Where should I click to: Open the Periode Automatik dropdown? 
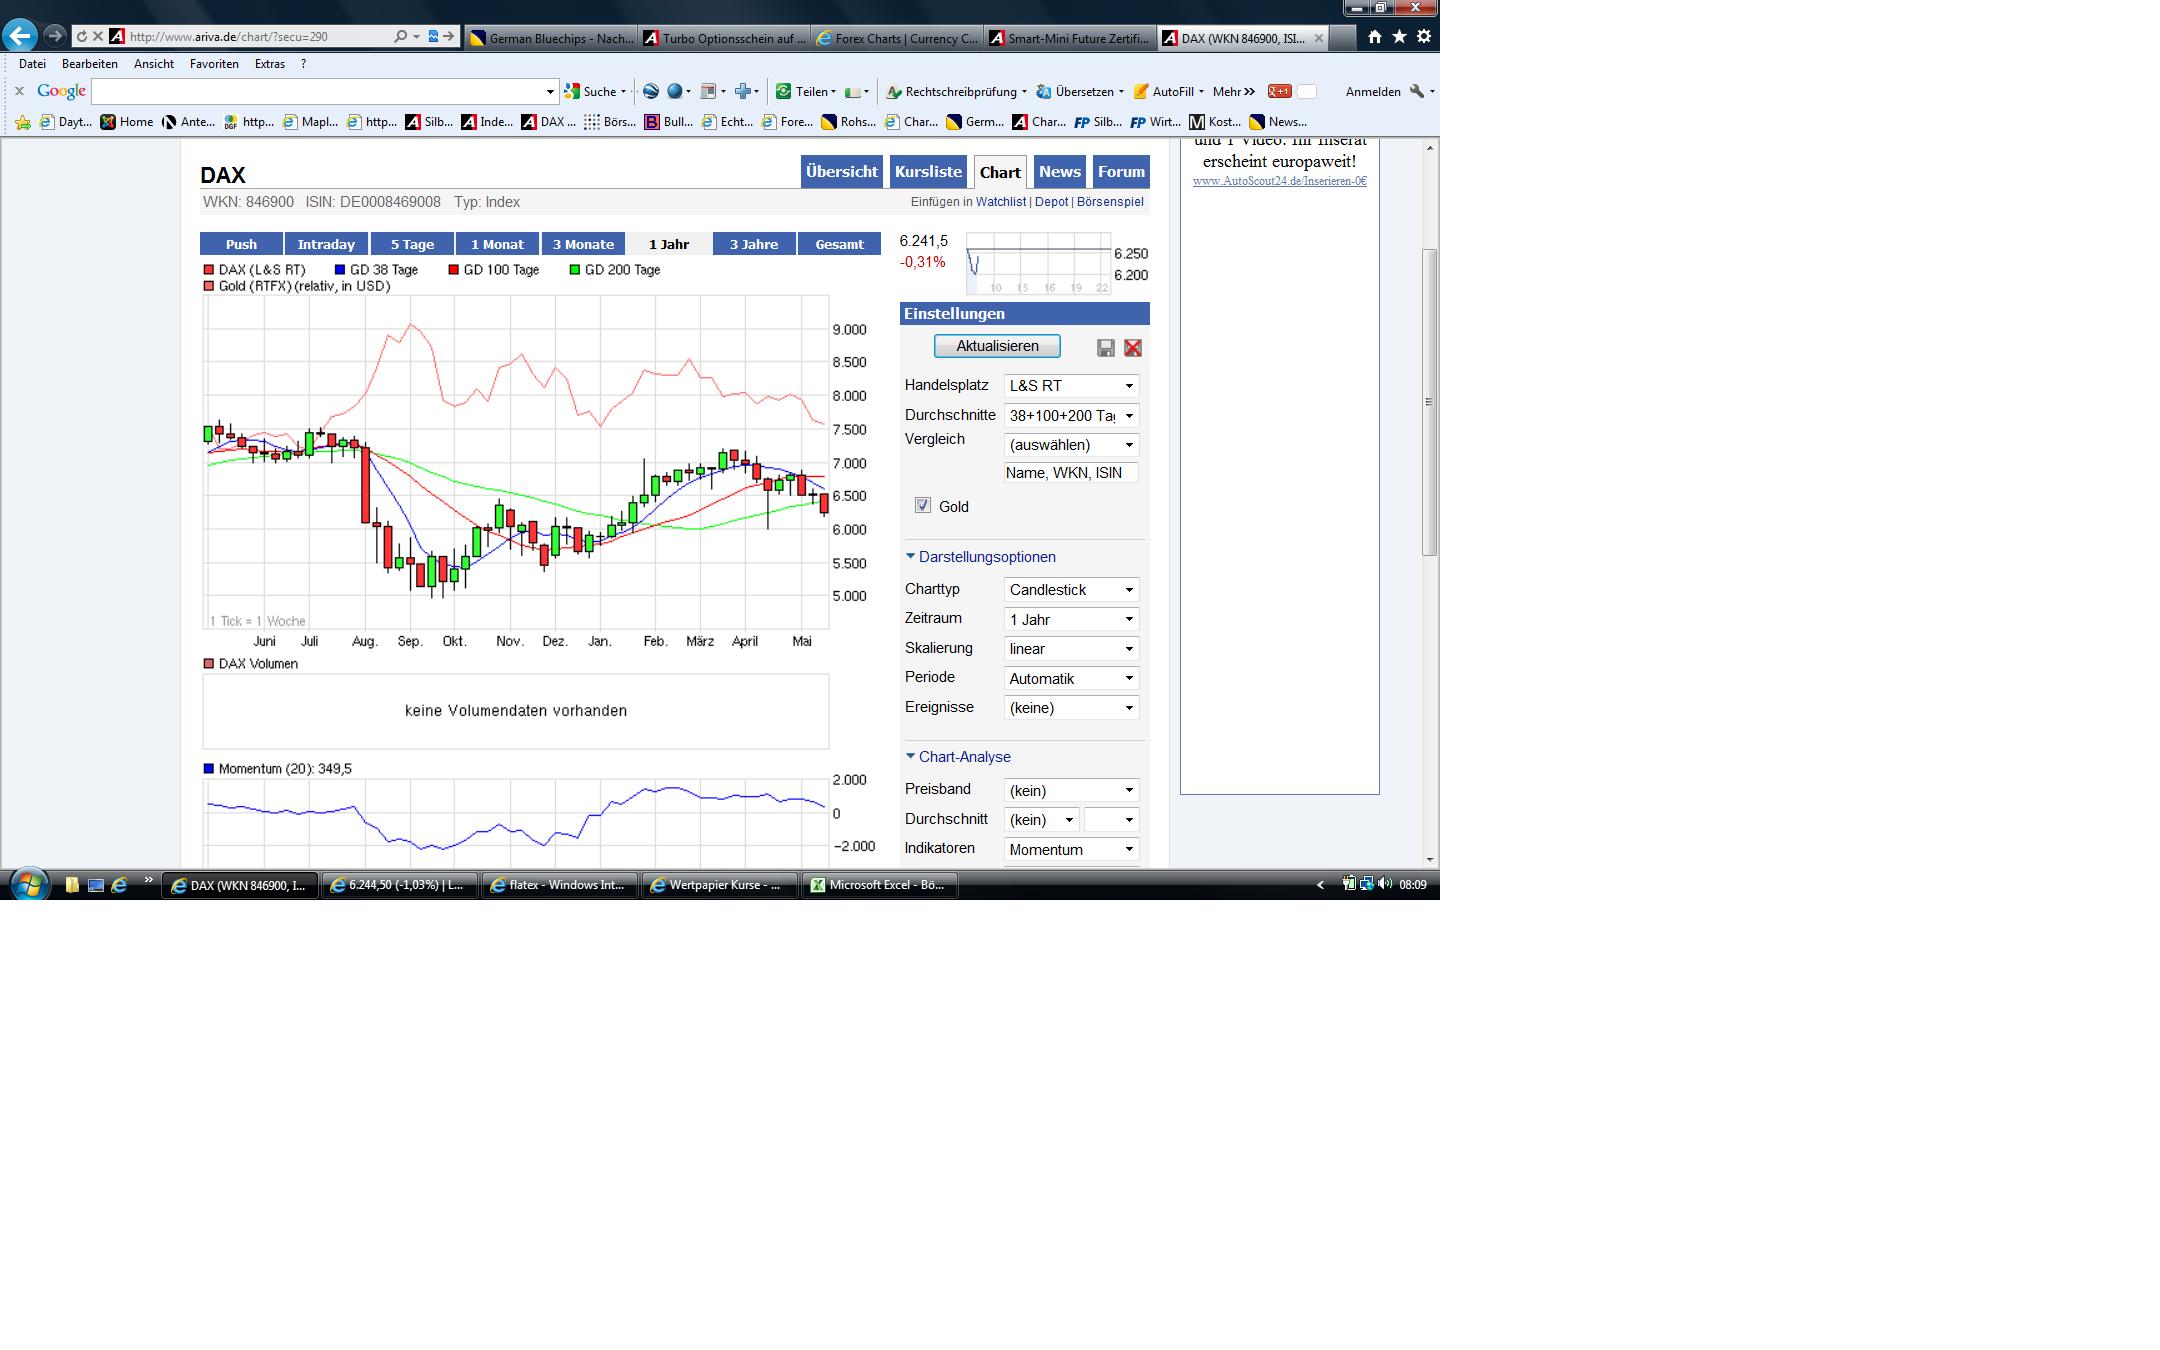(1071, 679)
